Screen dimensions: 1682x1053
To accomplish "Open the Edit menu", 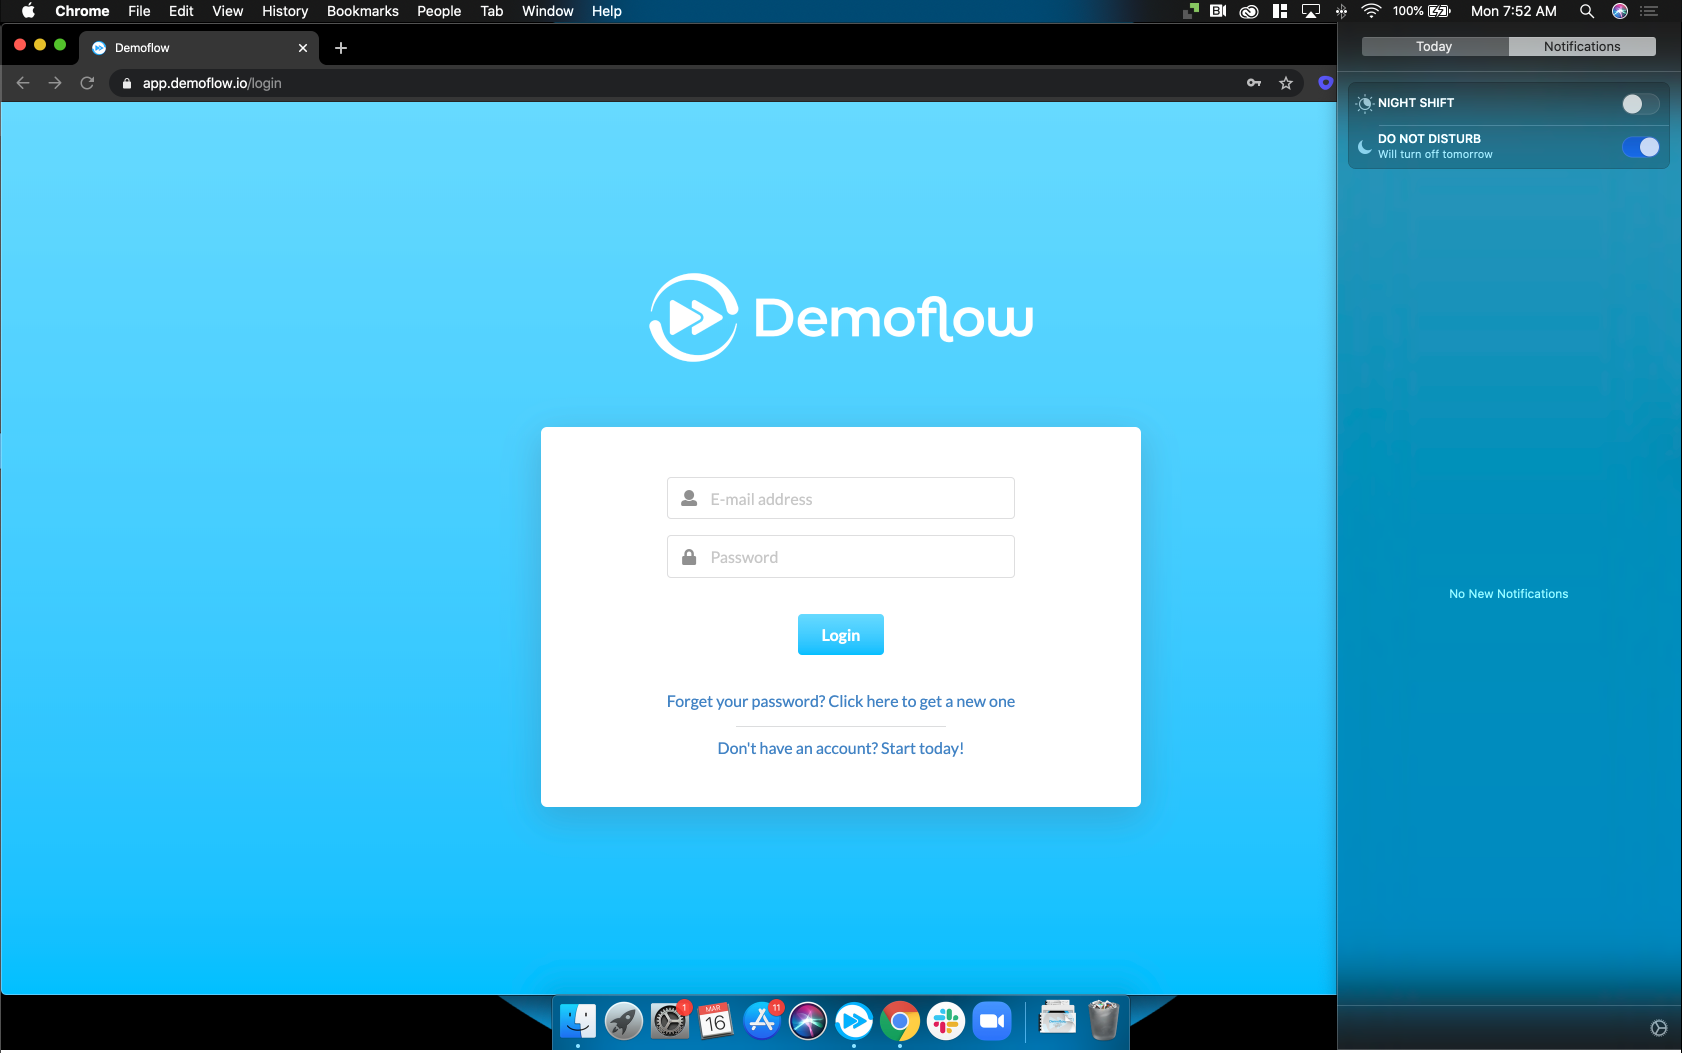I will [x=181, y=11].
